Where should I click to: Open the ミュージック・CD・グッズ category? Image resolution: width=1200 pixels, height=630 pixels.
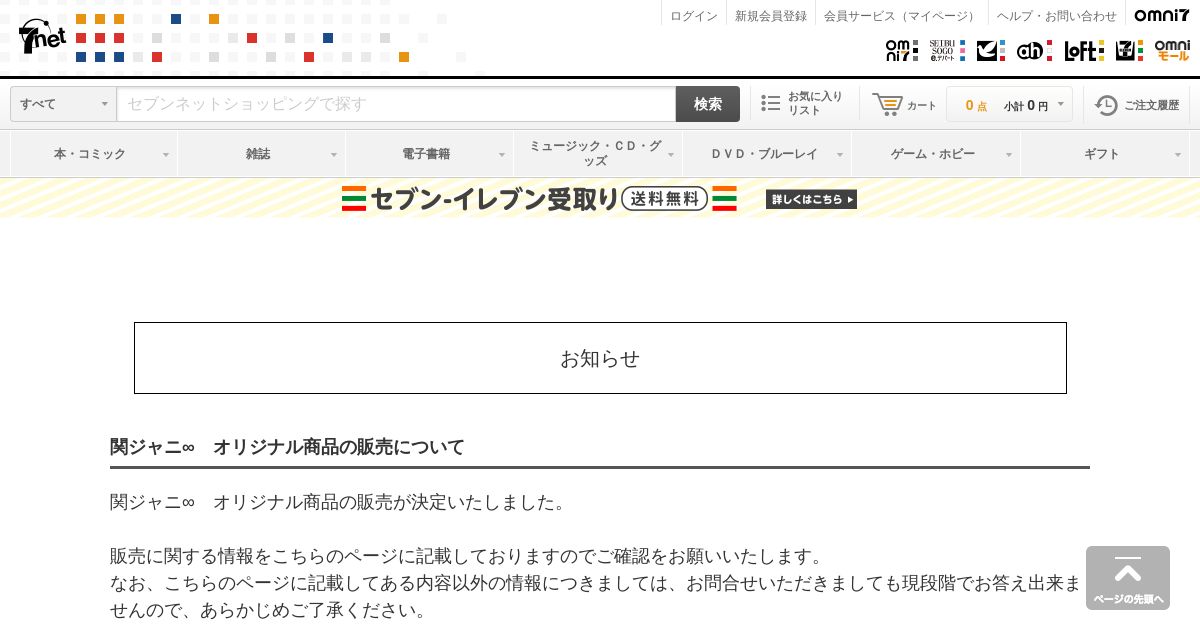point(595,153)
